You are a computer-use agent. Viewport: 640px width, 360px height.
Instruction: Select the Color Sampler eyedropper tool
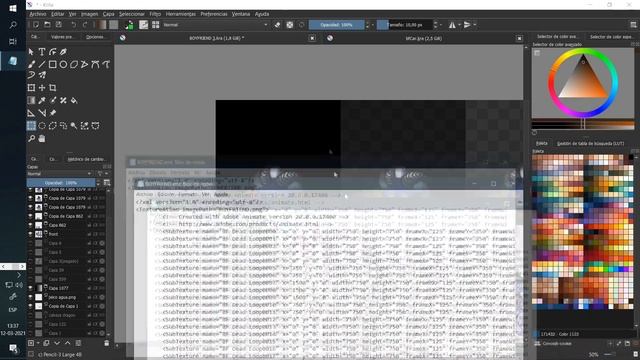point(42,100)
